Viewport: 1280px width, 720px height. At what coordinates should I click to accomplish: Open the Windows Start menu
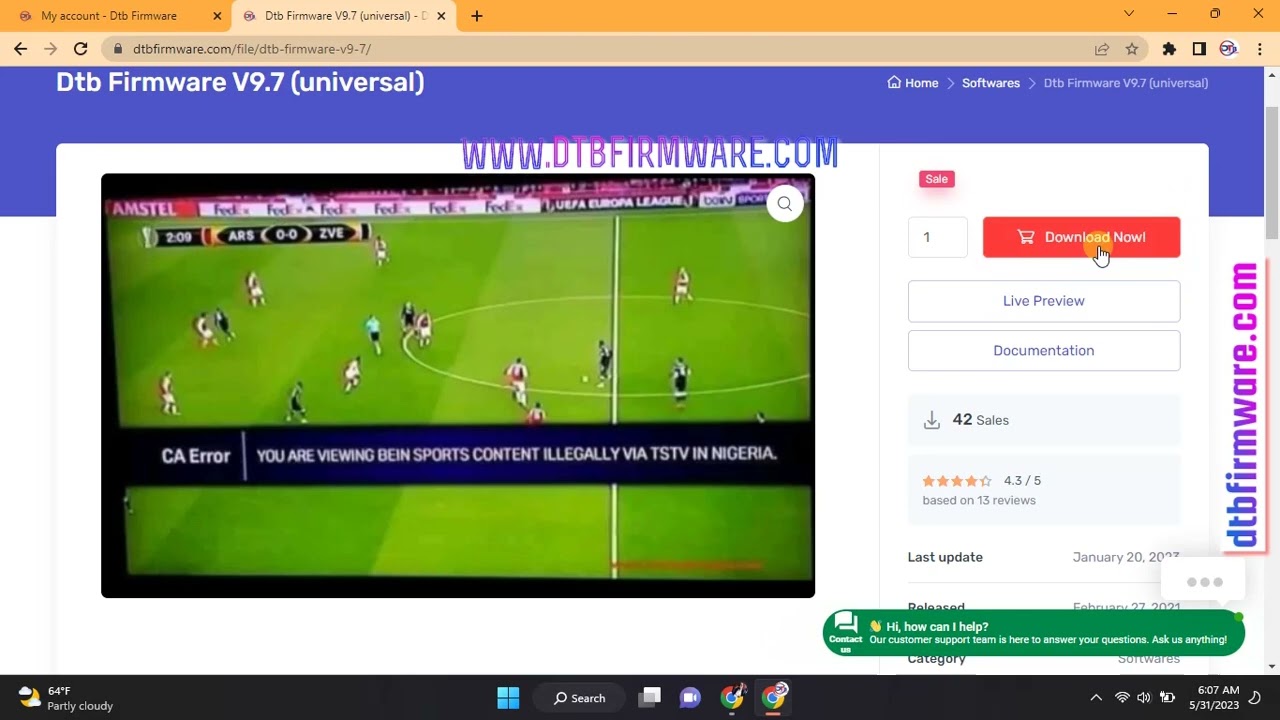point(508,698)
